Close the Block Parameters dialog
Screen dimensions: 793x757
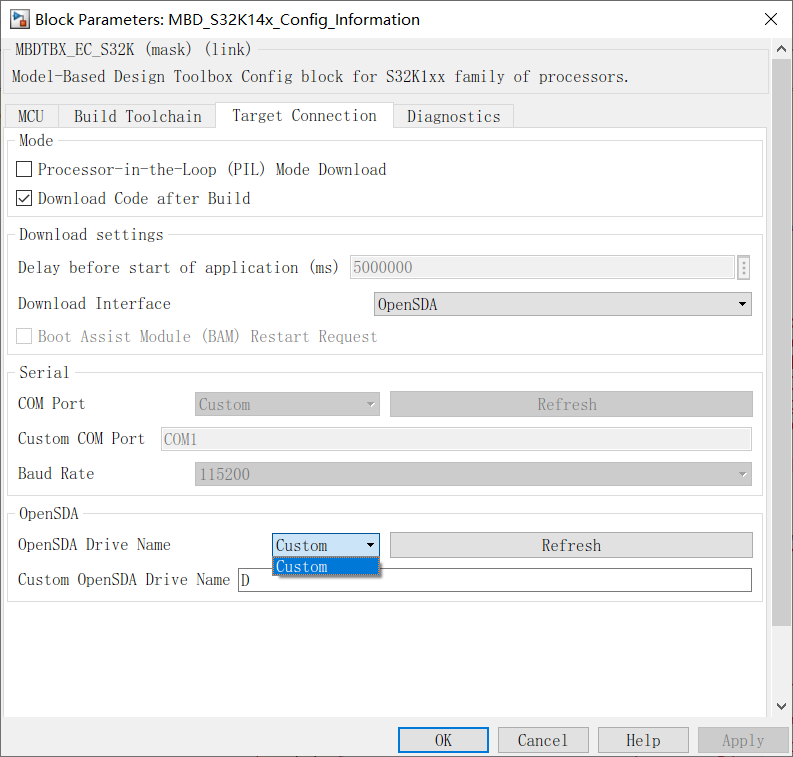[770, 19]
